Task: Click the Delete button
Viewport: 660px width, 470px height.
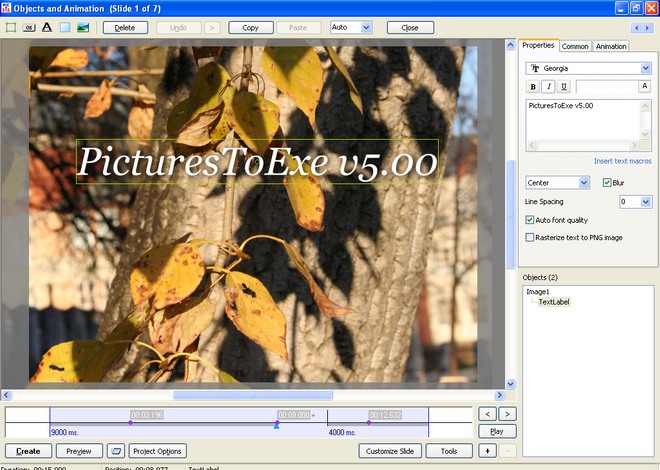Action: [x=125, y=28]
